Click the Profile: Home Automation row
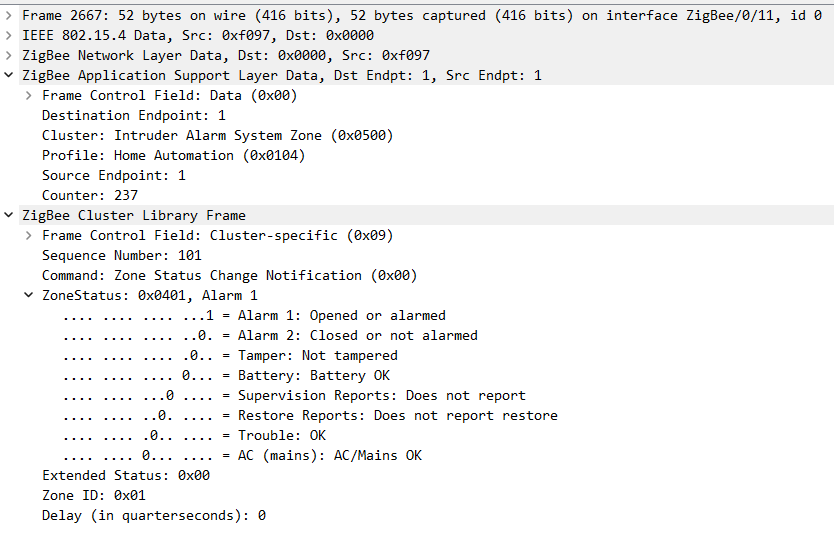 (x=173, y=156)
